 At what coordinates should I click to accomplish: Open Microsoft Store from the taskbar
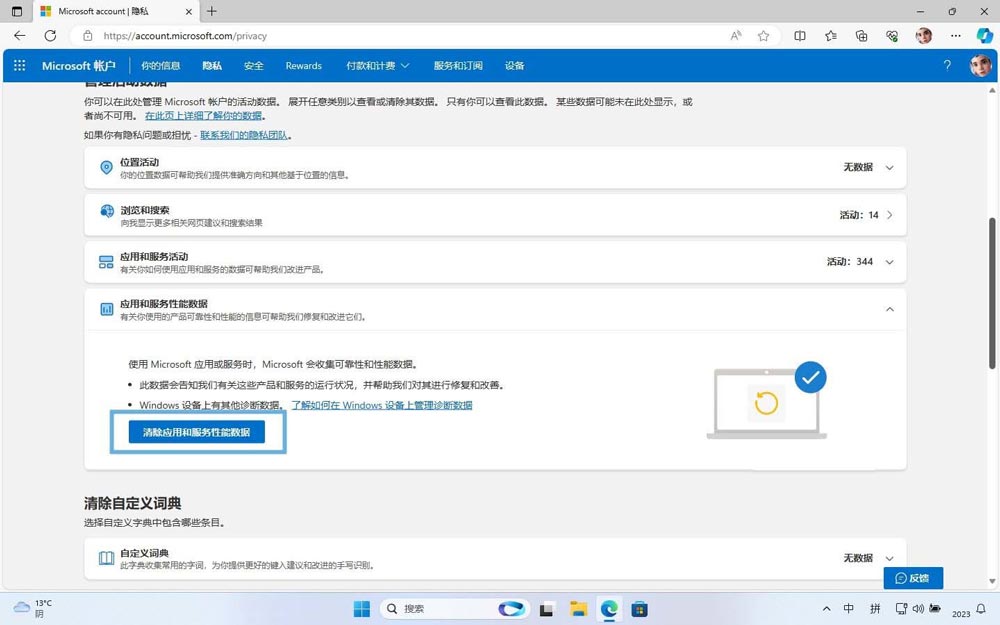point(638,608)
